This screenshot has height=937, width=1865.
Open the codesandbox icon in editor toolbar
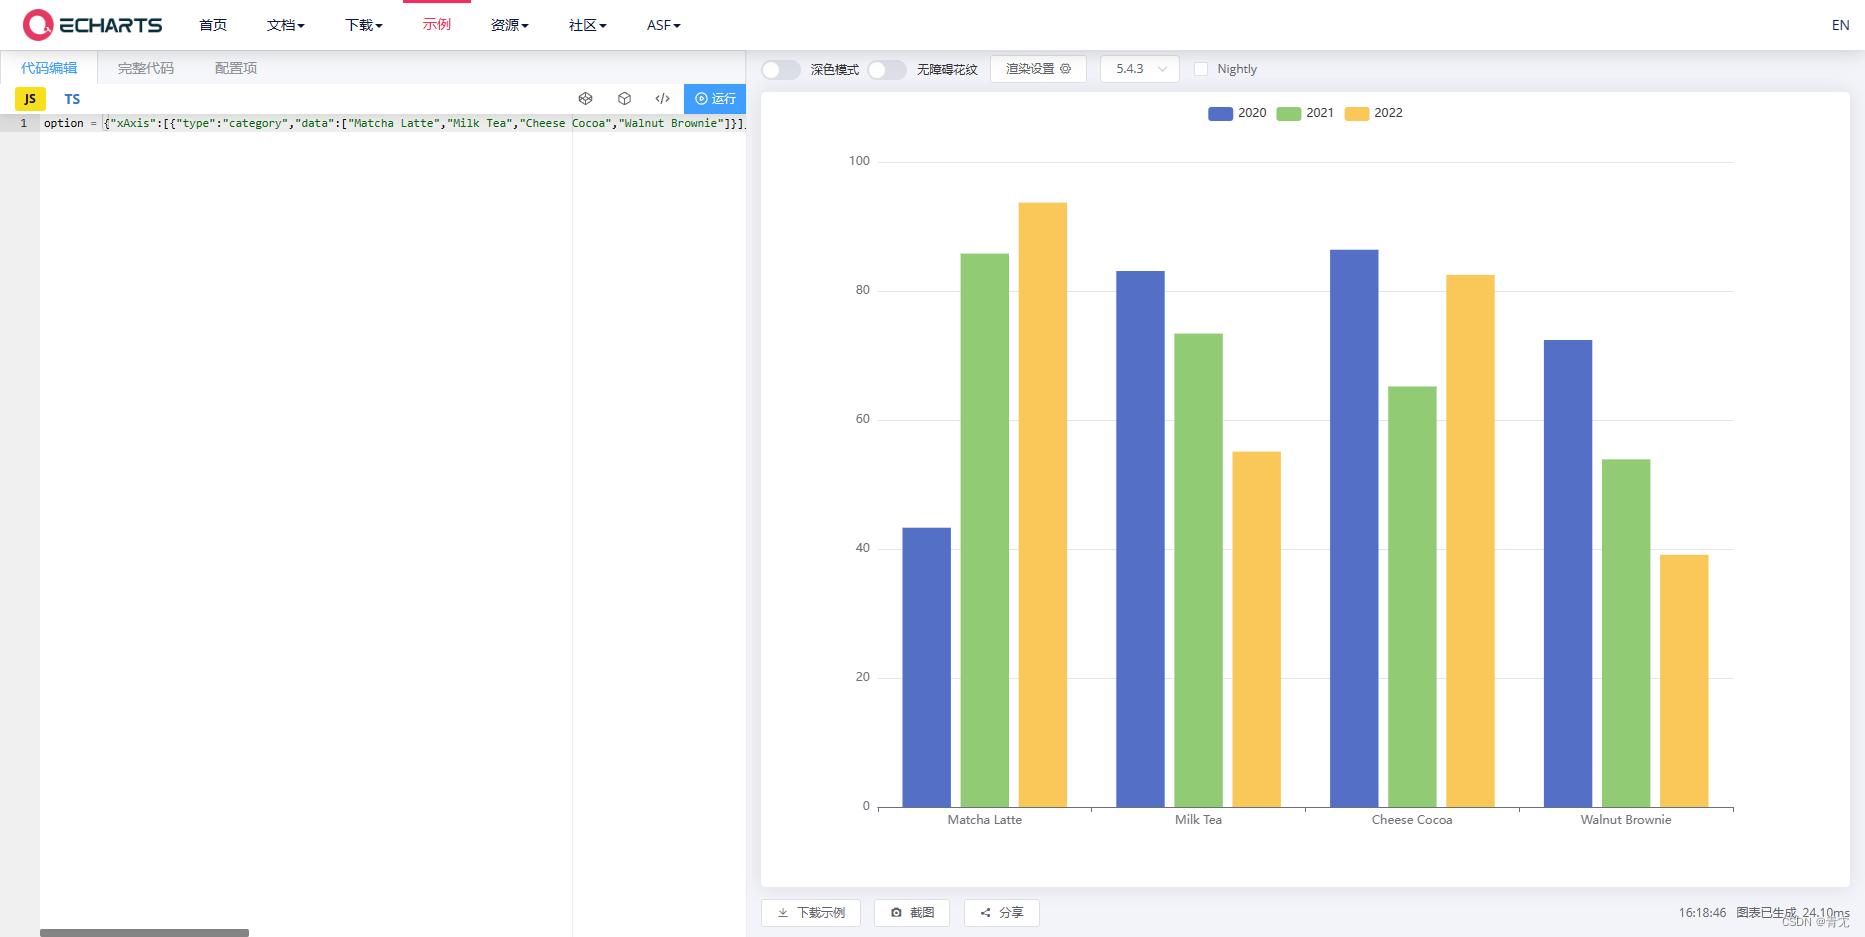[586, 98]
